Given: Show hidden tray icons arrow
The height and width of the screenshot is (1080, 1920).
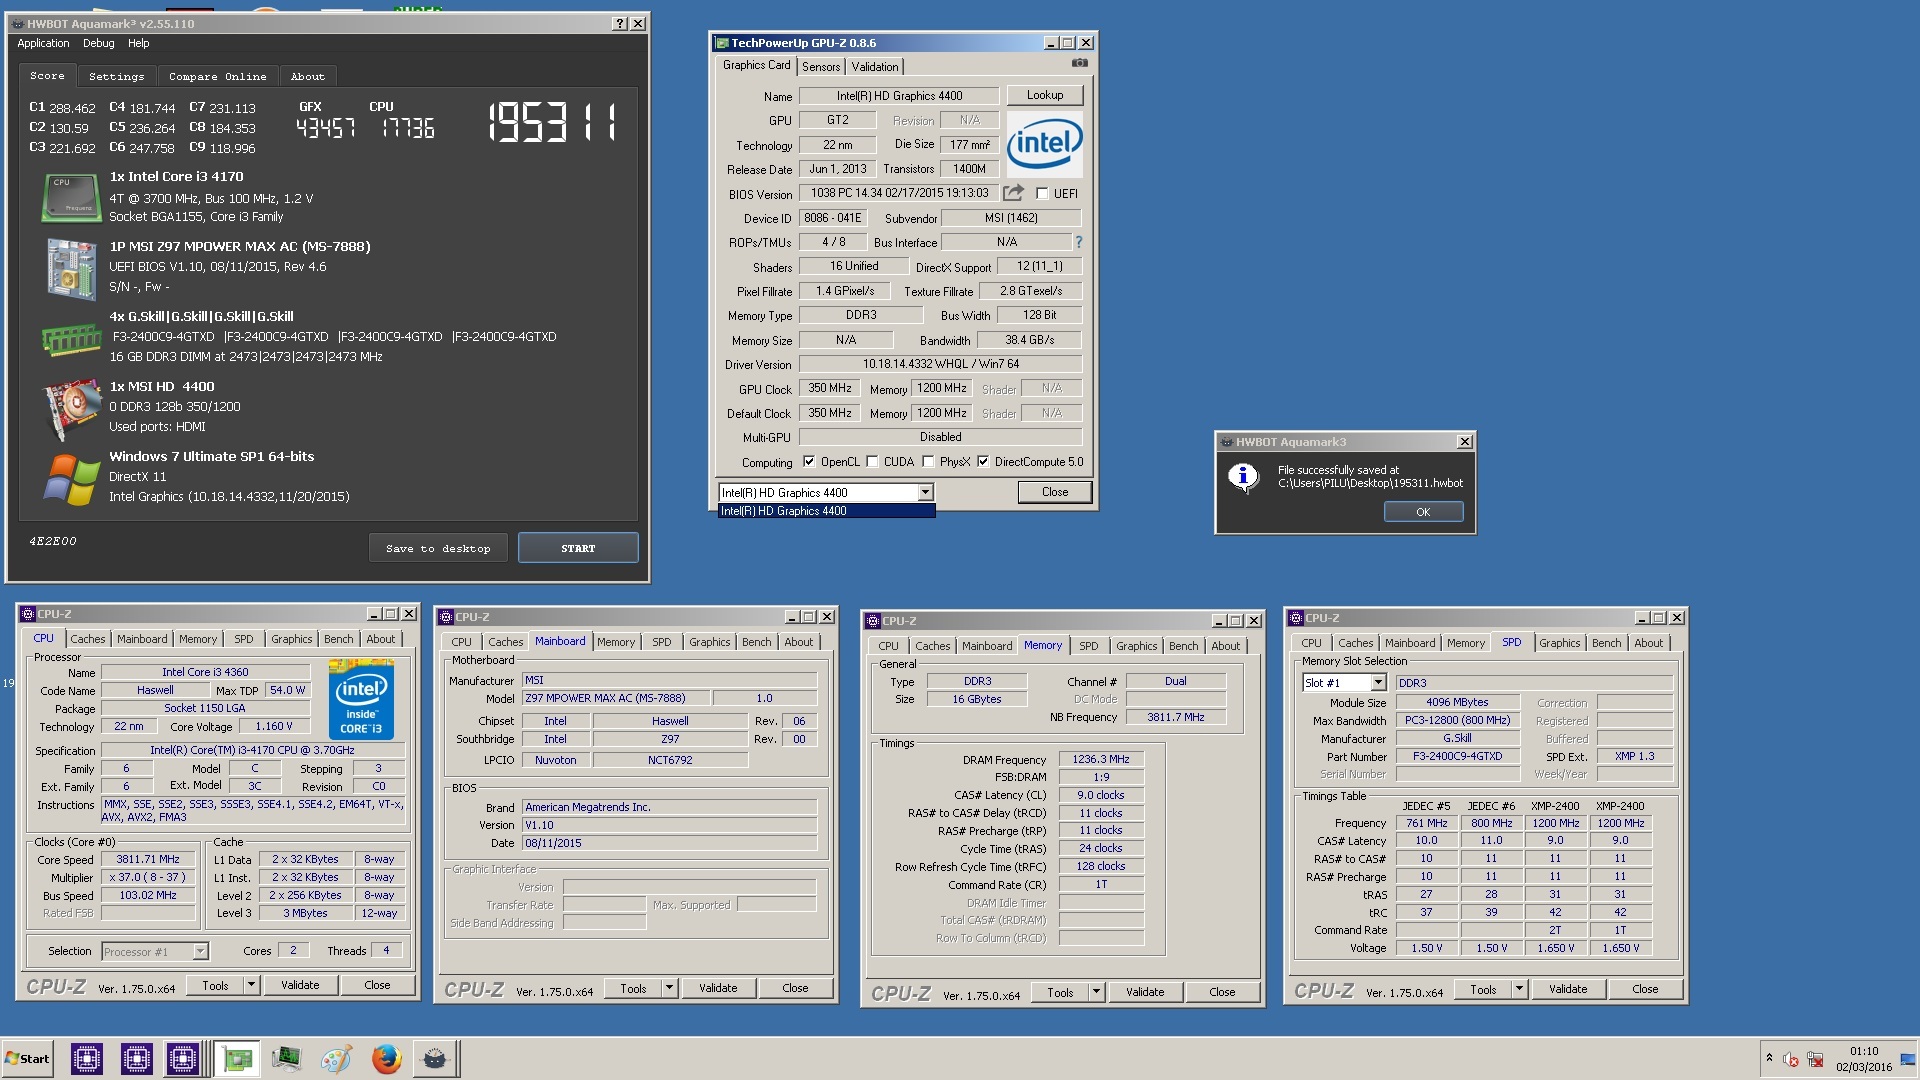Looking at the screenshot, I should (1769, 1058).
